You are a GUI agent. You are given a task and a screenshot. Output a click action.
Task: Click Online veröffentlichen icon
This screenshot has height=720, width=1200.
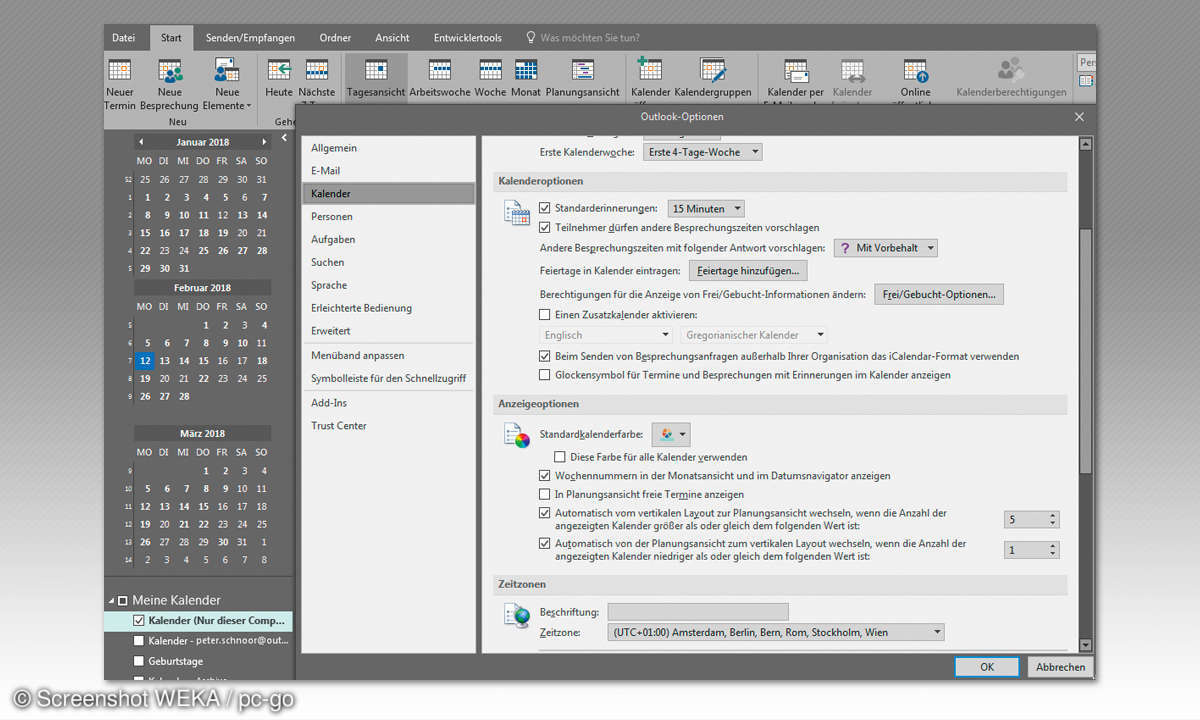[916, 71]
